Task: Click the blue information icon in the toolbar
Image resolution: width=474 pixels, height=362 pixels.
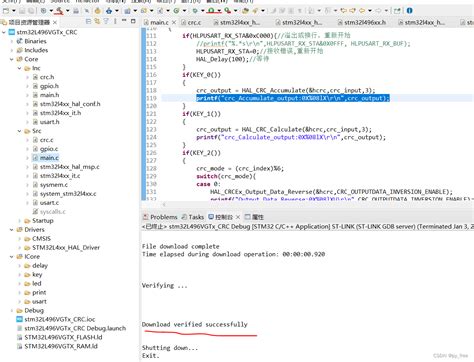Action: pyautogui.click(x=409, y=11)
